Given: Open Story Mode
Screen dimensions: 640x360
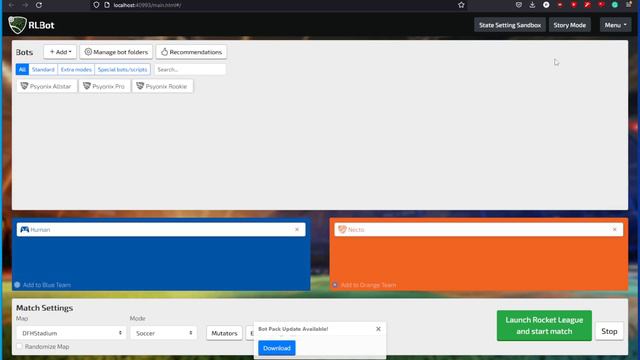Looking at the screenshot, I should click(569, 25).
